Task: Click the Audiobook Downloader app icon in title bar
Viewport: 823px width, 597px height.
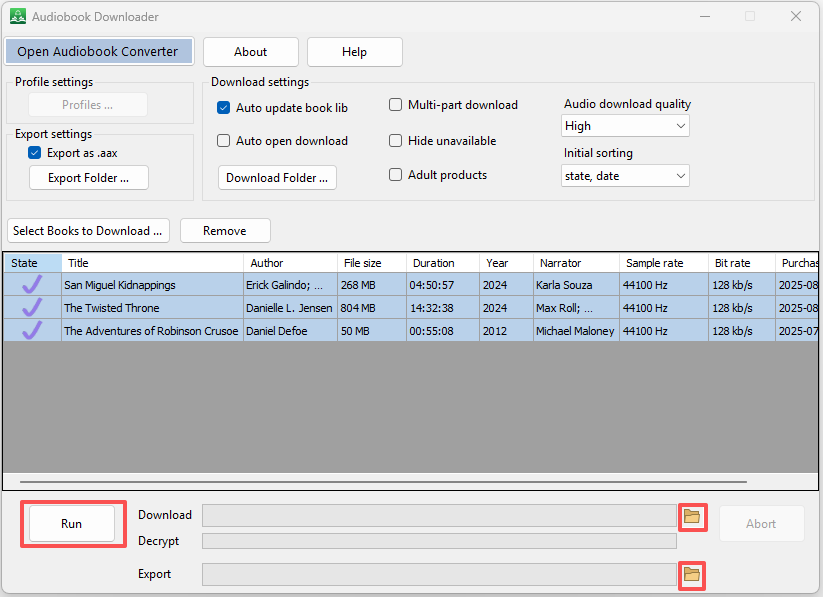Action: click(x=17, y=17)
